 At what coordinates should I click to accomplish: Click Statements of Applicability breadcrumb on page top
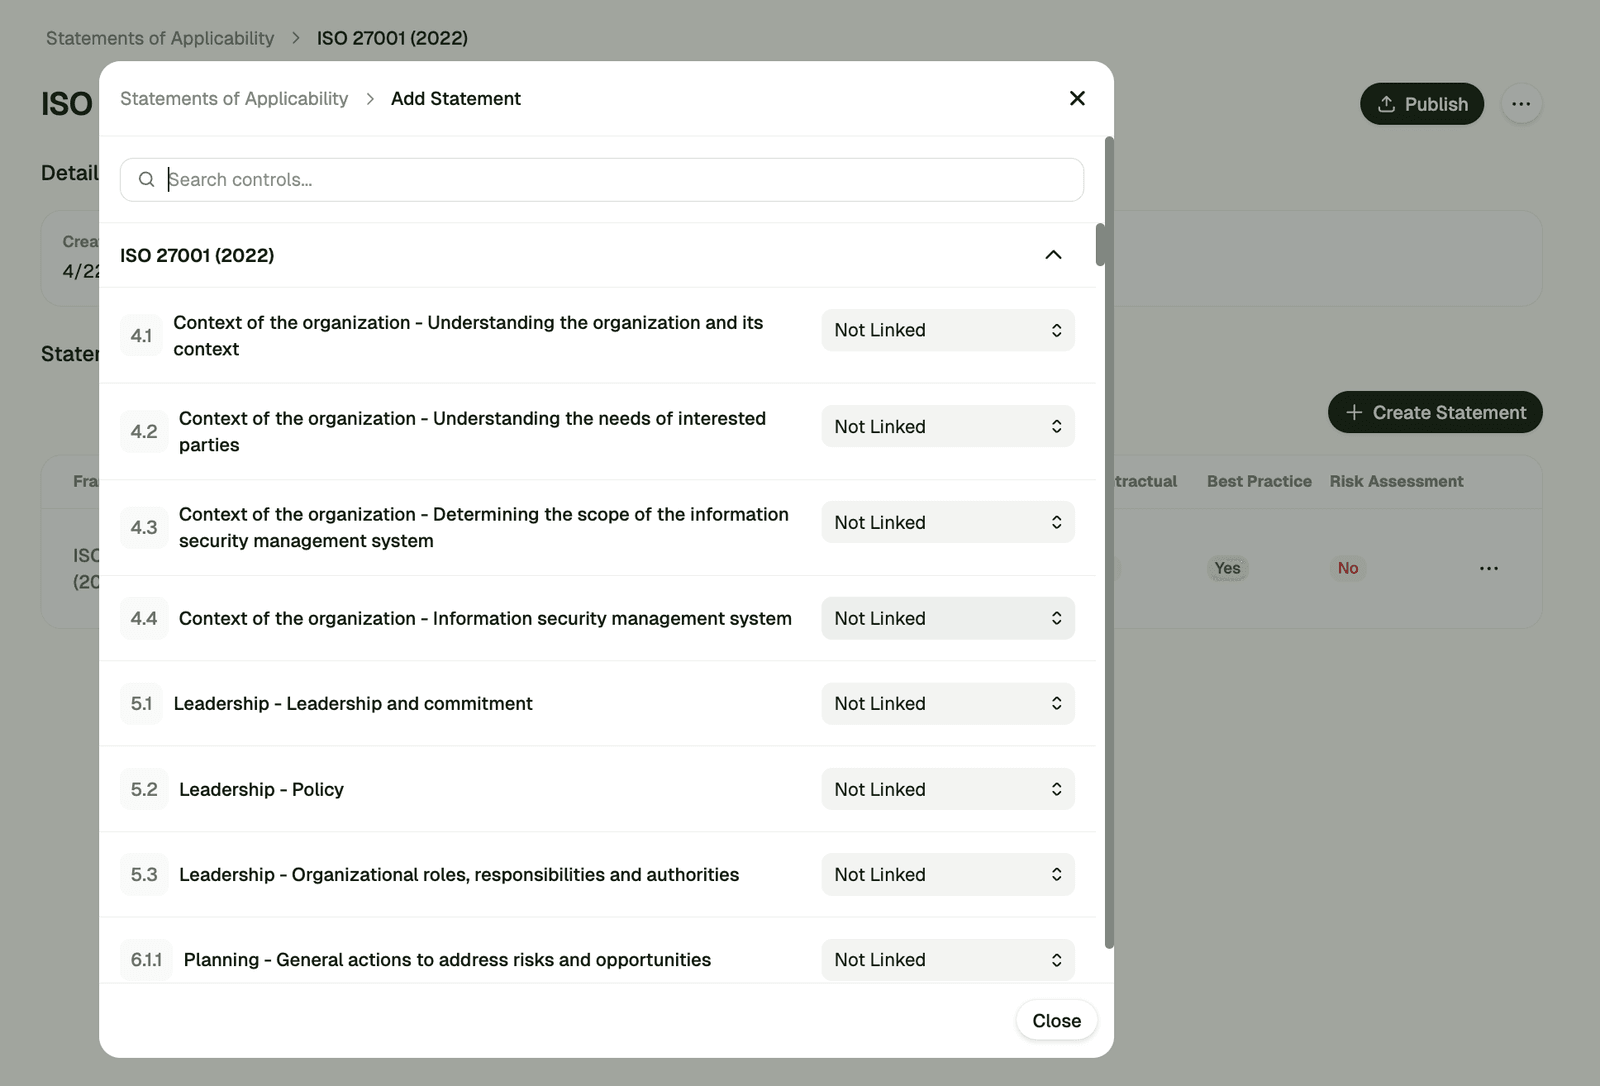[x=160, y=38]
